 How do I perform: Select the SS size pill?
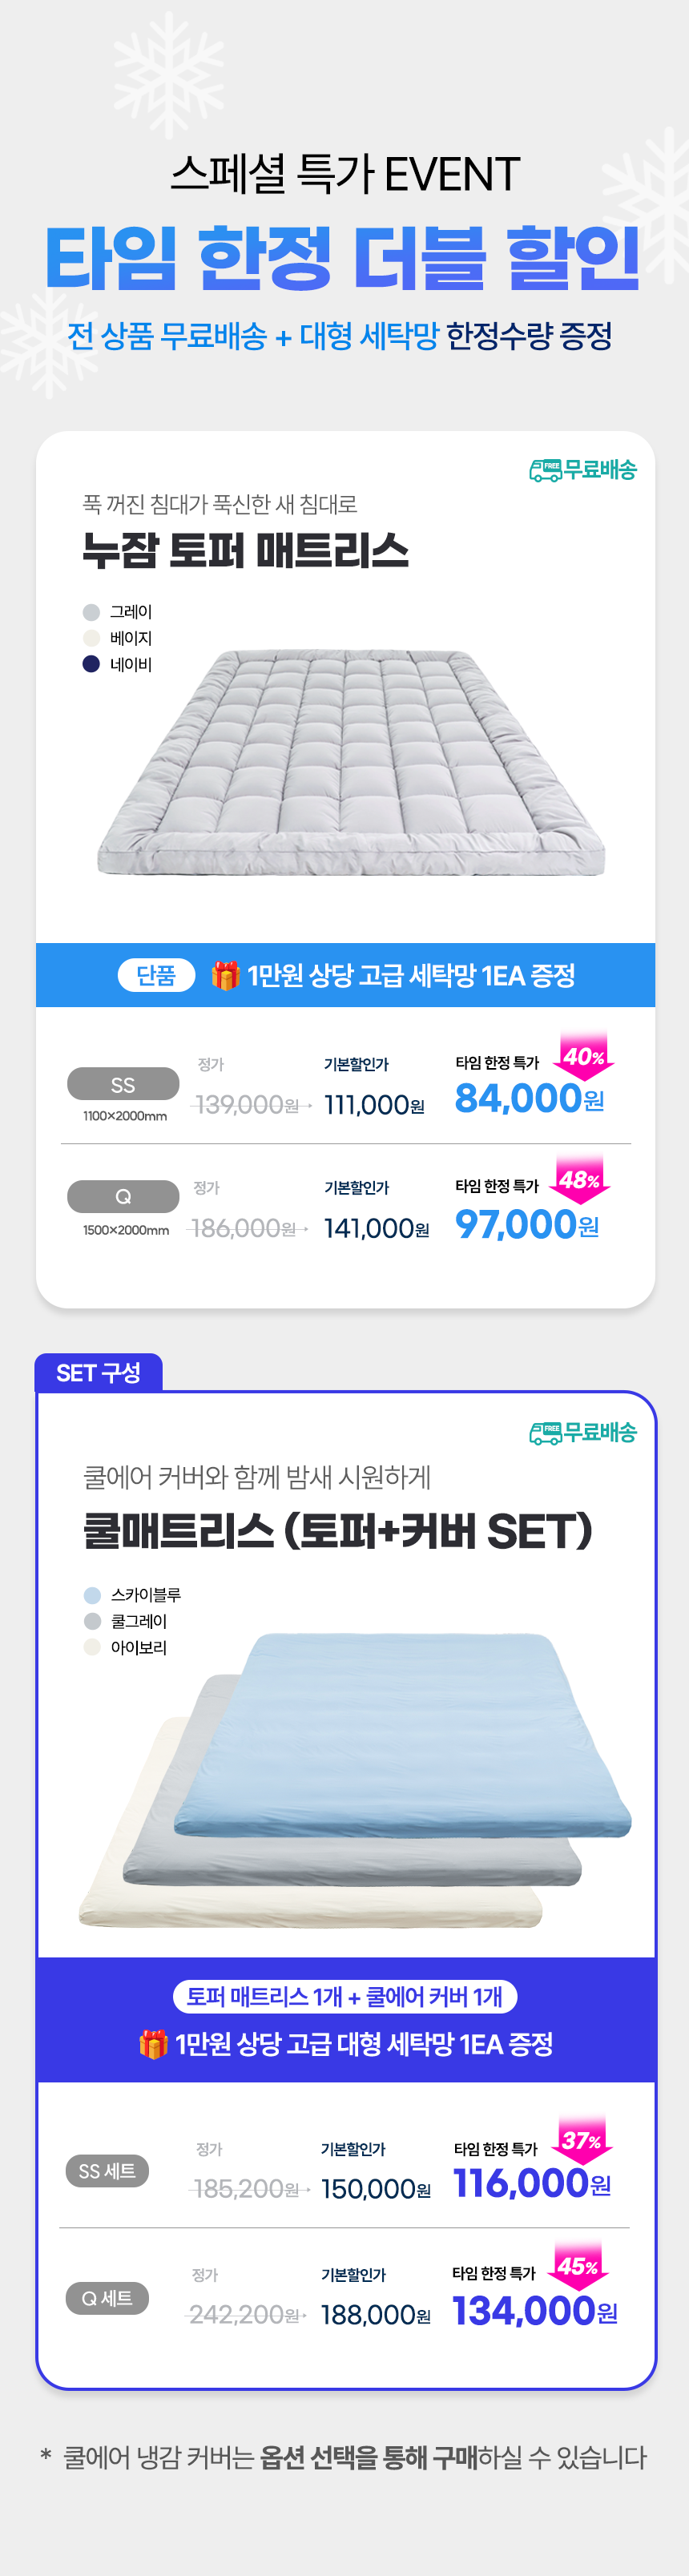(123, 1085)
